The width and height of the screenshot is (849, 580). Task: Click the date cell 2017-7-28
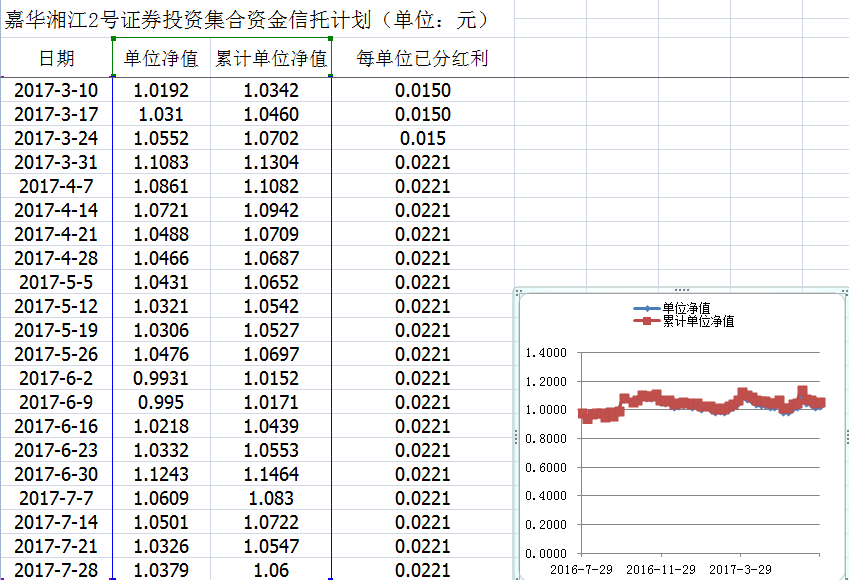pos(57,571)
